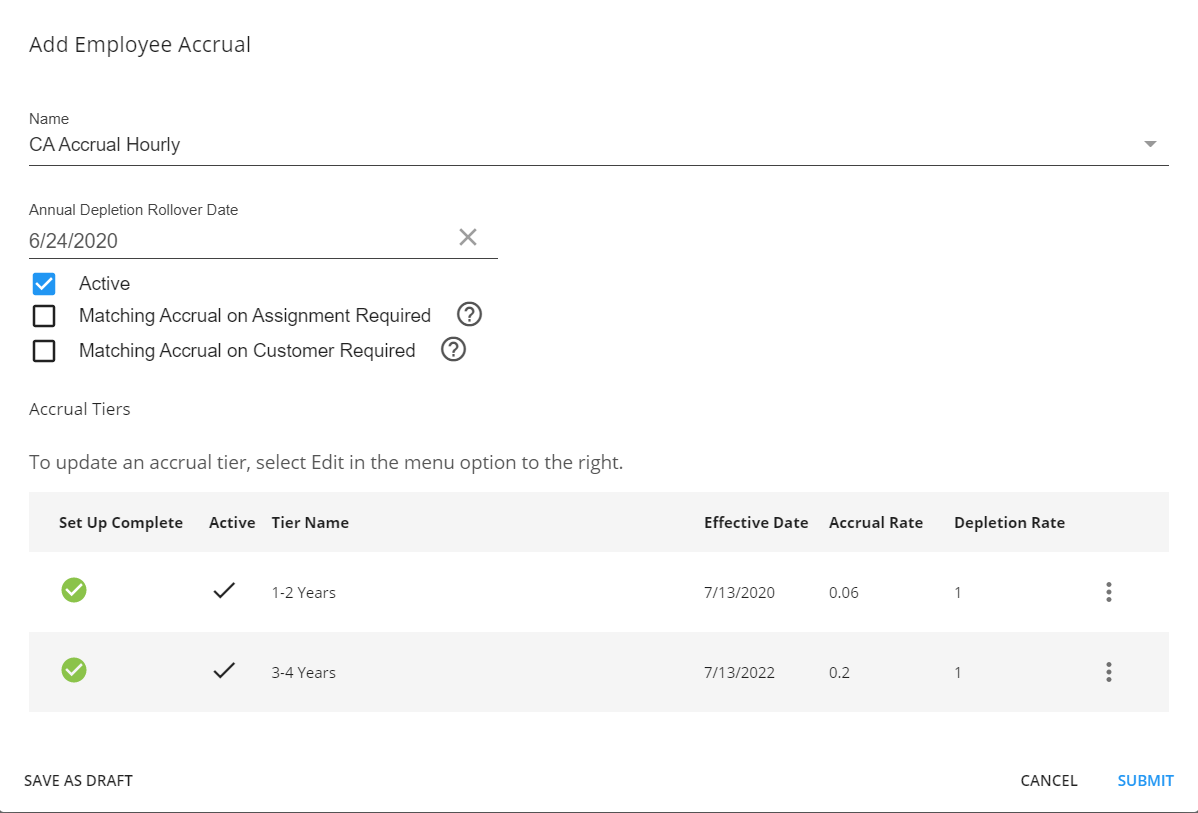Uncheck the Active checkbox
Viewport: 1198px width, 813px height.
(x=44, y=283)
